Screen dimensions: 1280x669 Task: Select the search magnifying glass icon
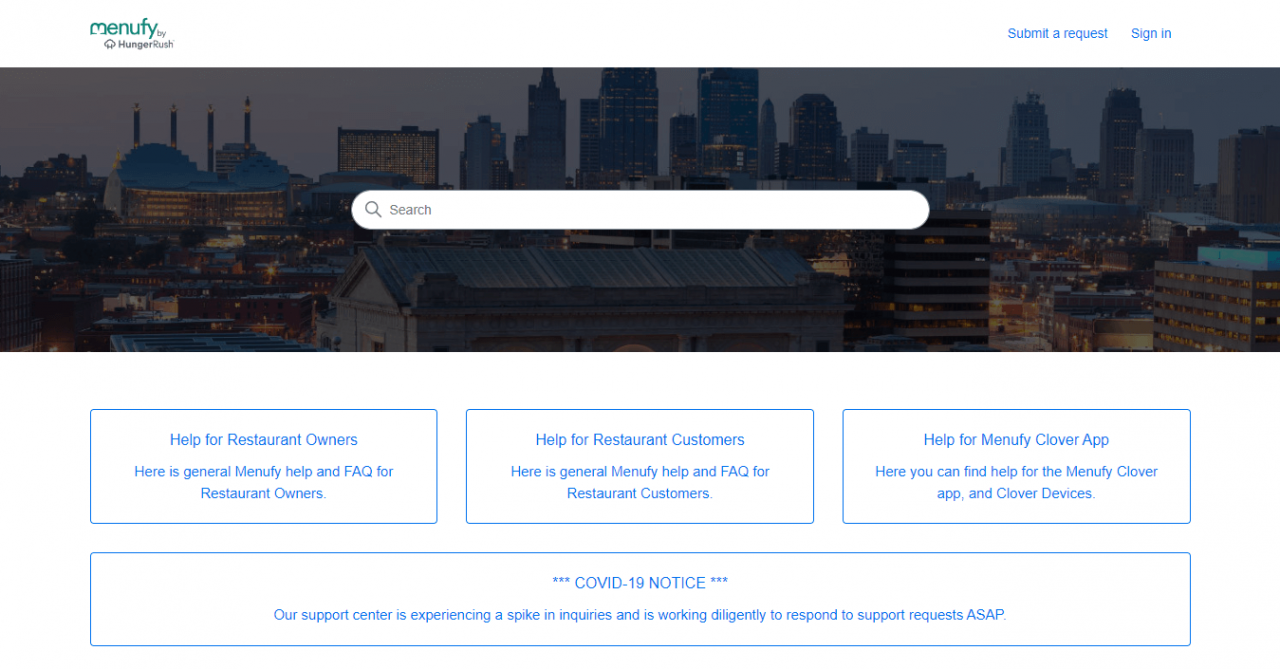coord(373,209)
